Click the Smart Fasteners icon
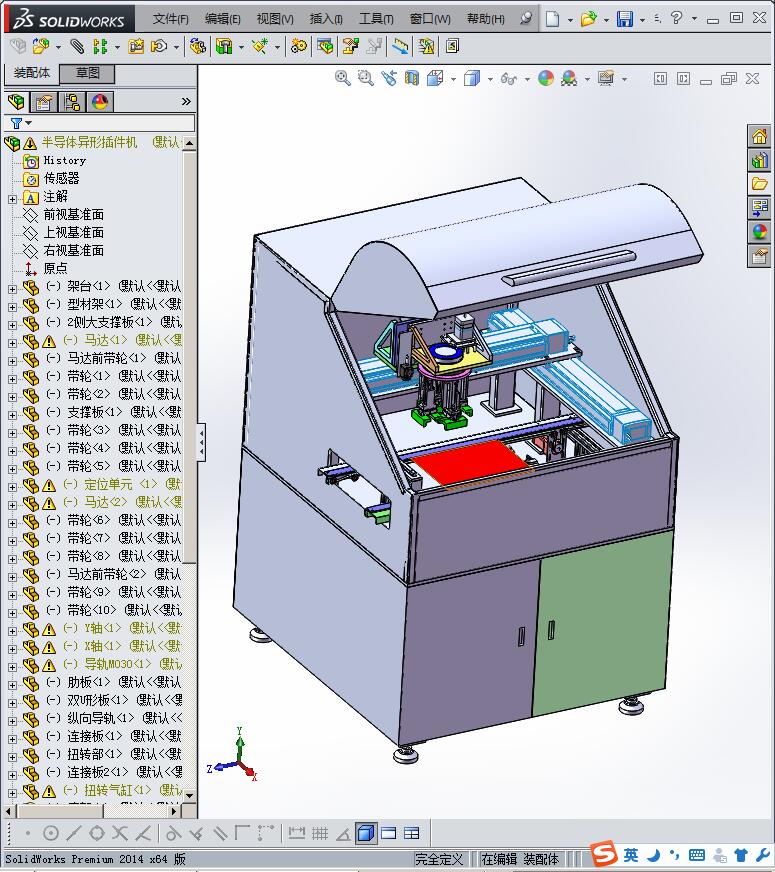 pyautogui.click(x=136, y=46)
